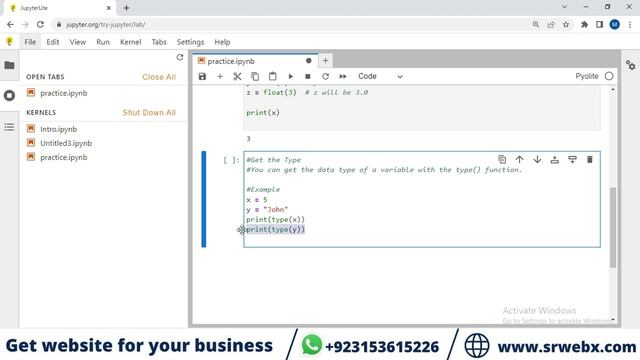This screenshot has width=640, height=360.
Task: Close the JupyterLite browser tab
Action: click(x=109, y=8)
